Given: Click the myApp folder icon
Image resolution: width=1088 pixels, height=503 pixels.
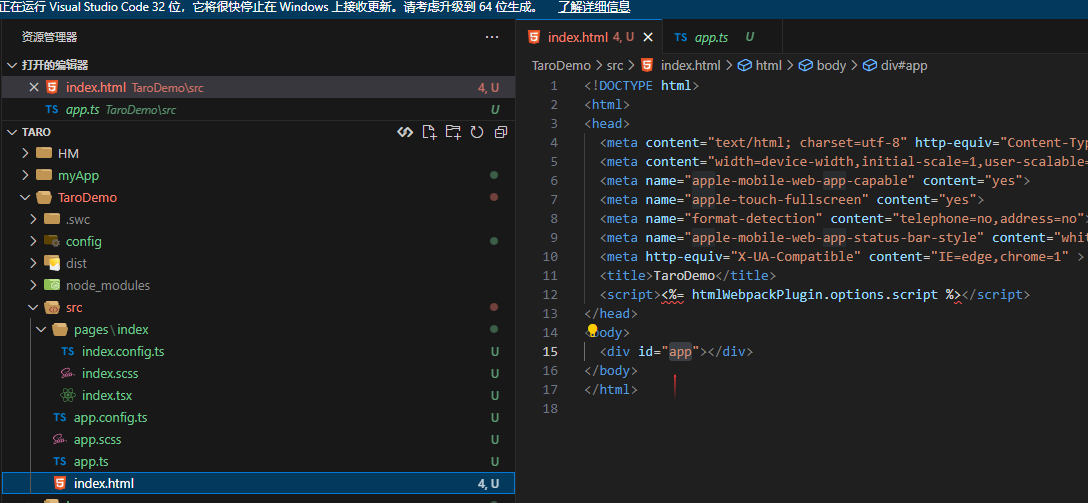Looking at the screenshot, I should (x=44, y=176).
